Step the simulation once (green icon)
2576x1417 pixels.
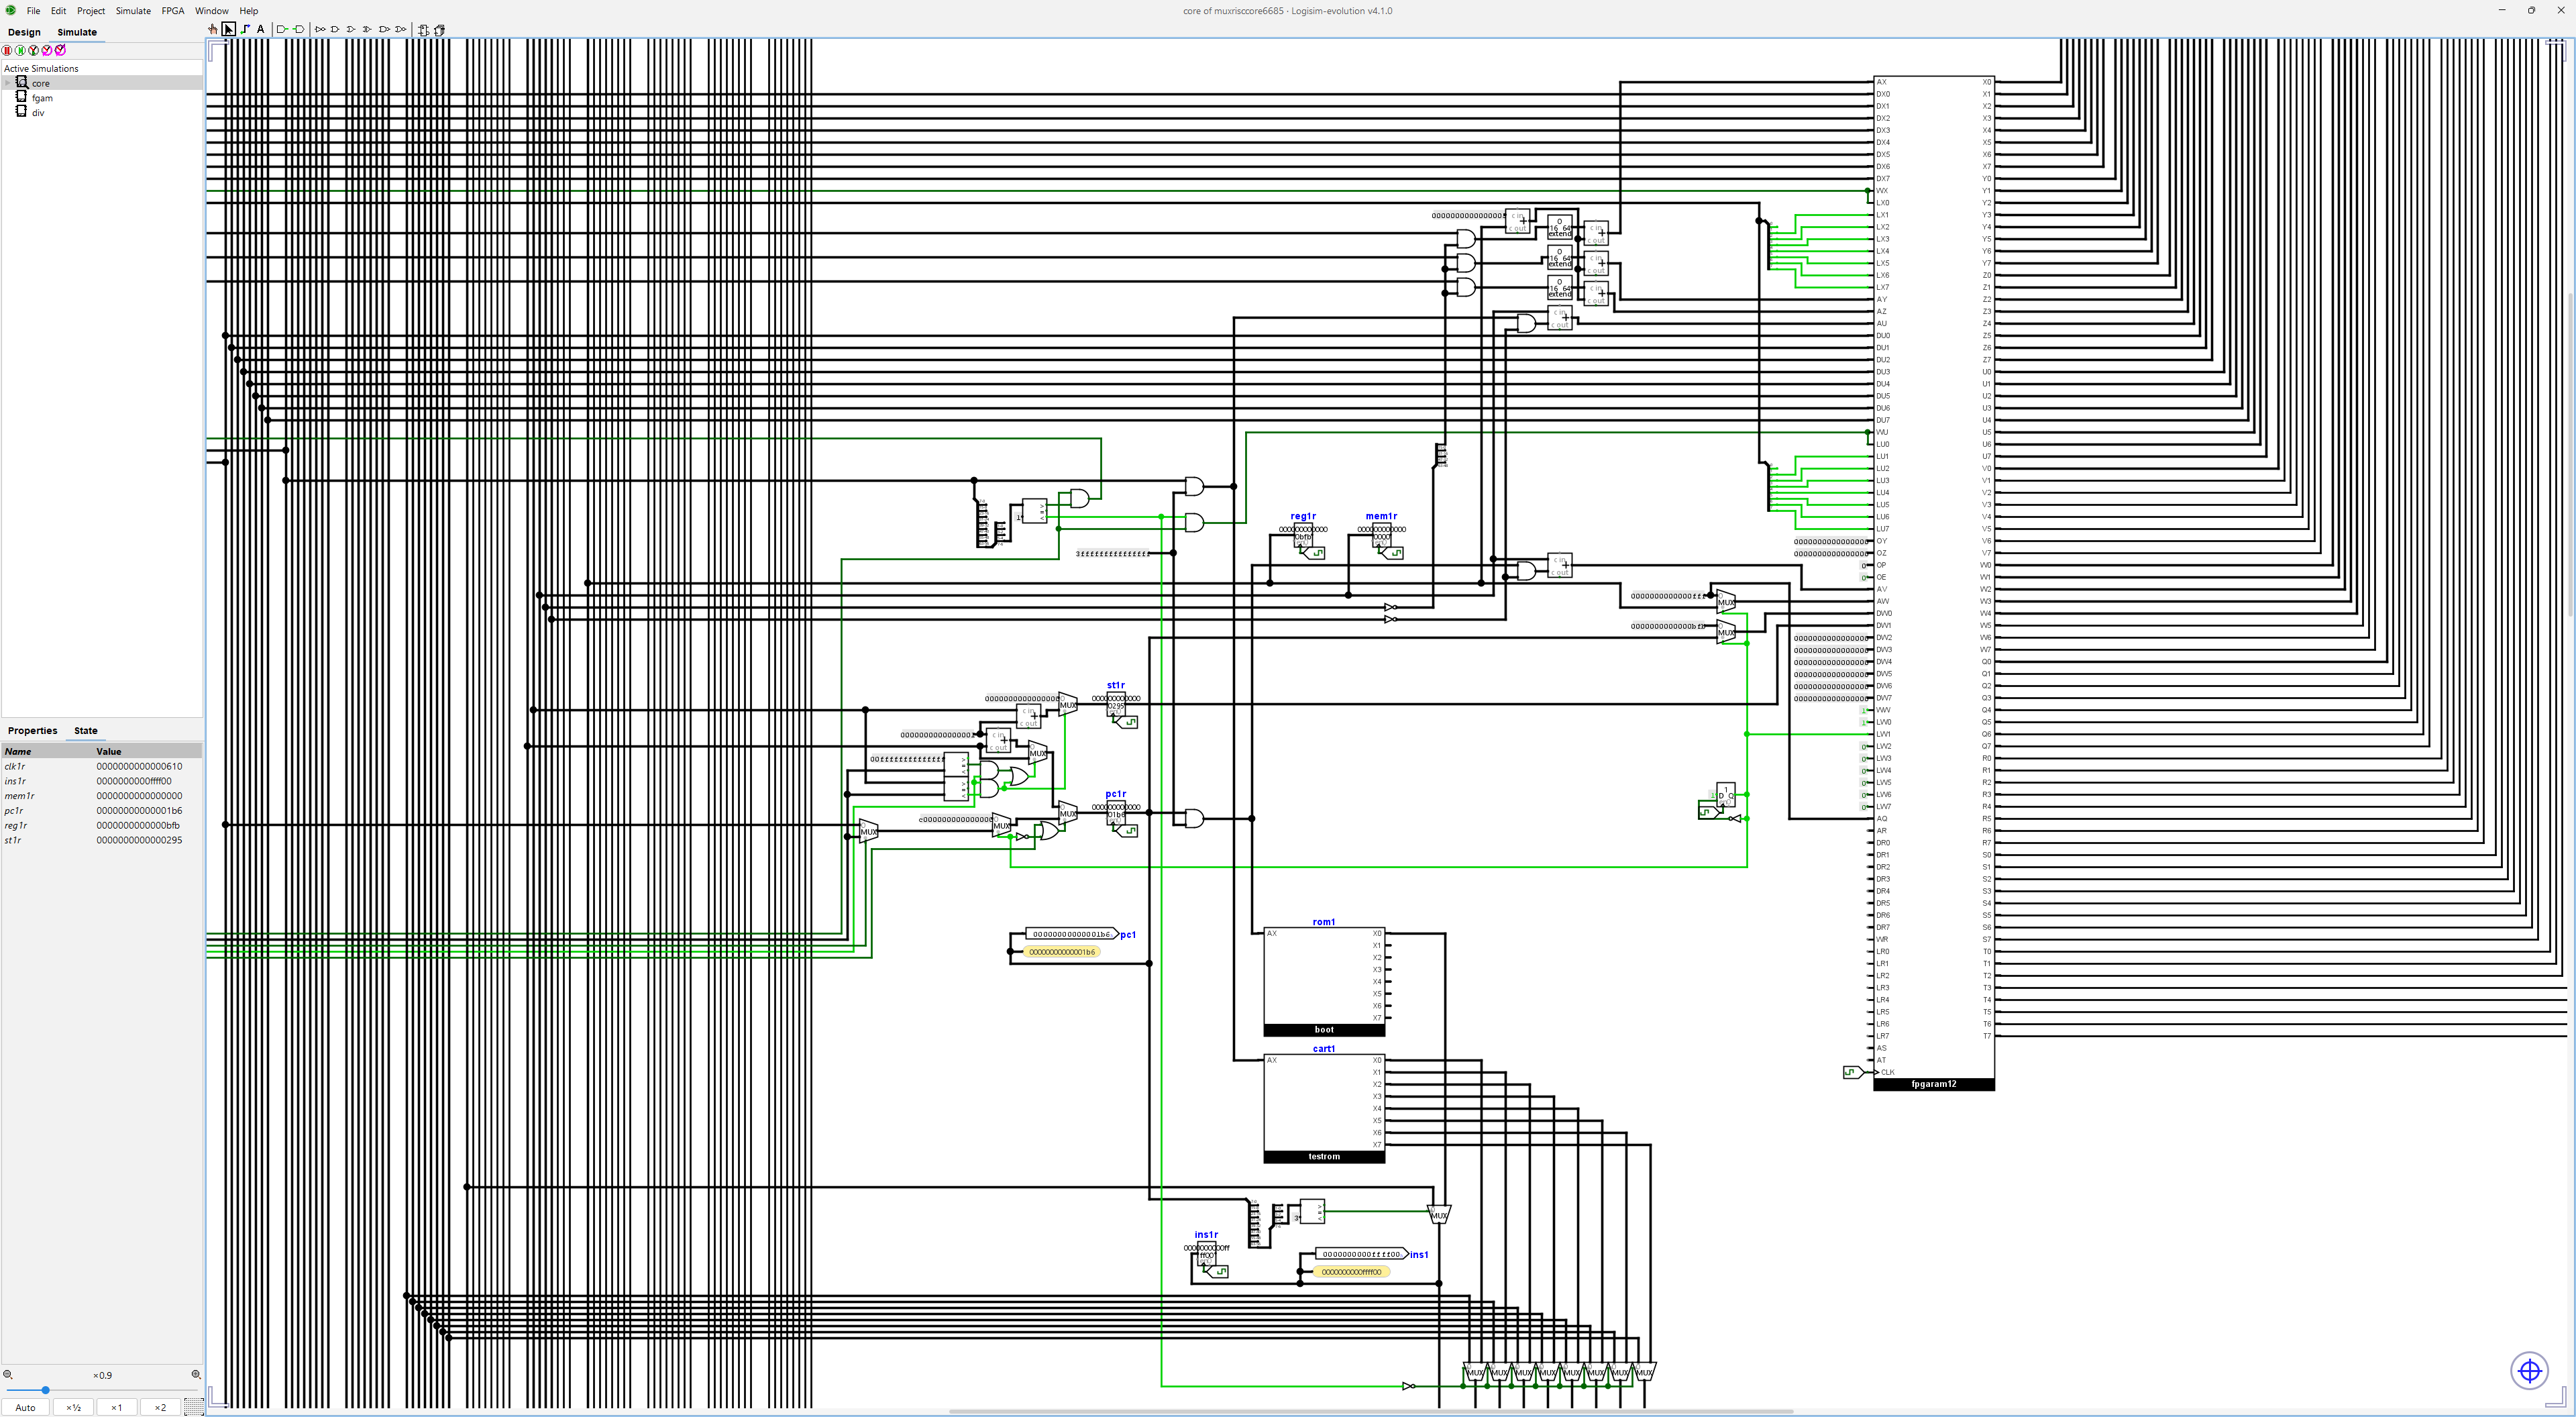(x=21, y=50)
